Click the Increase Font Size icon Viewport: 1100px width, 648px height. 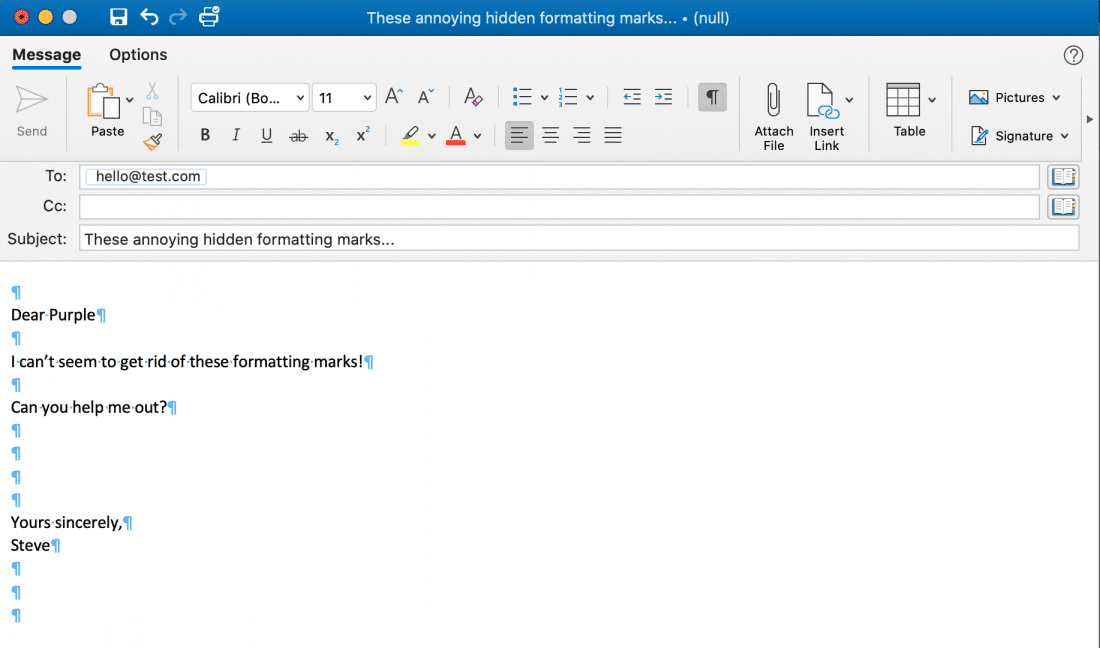click(x=392, y=96)
